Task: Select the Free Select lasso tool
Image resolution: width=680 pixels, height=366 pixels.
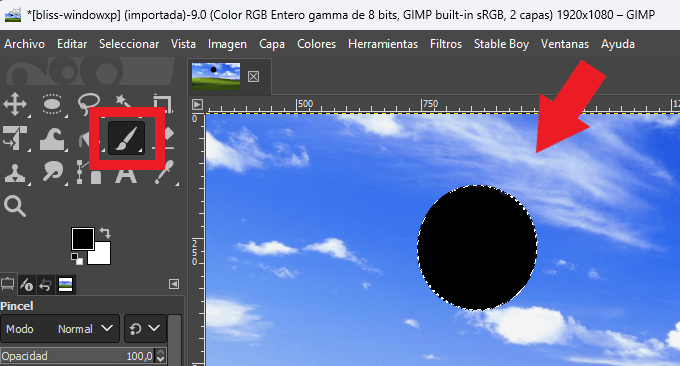Action: [x=89, y=105]
